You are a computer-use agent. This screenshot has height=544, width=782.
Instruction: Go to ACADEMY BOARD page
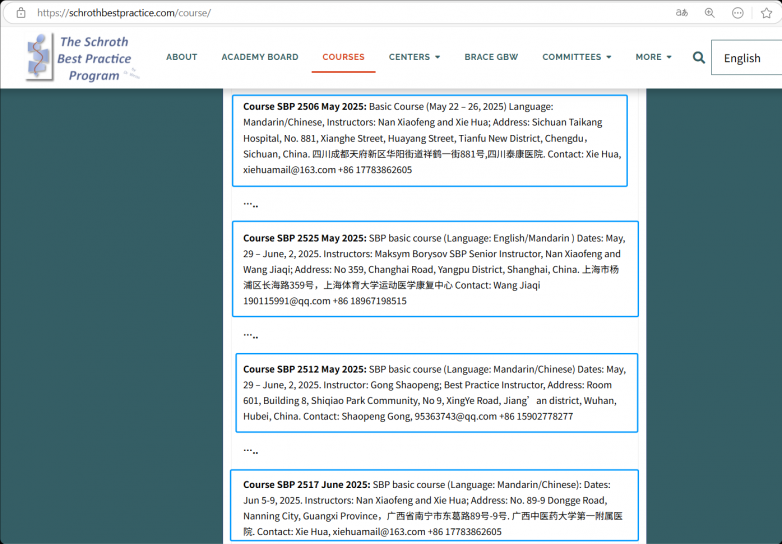[x=260, y=57]
